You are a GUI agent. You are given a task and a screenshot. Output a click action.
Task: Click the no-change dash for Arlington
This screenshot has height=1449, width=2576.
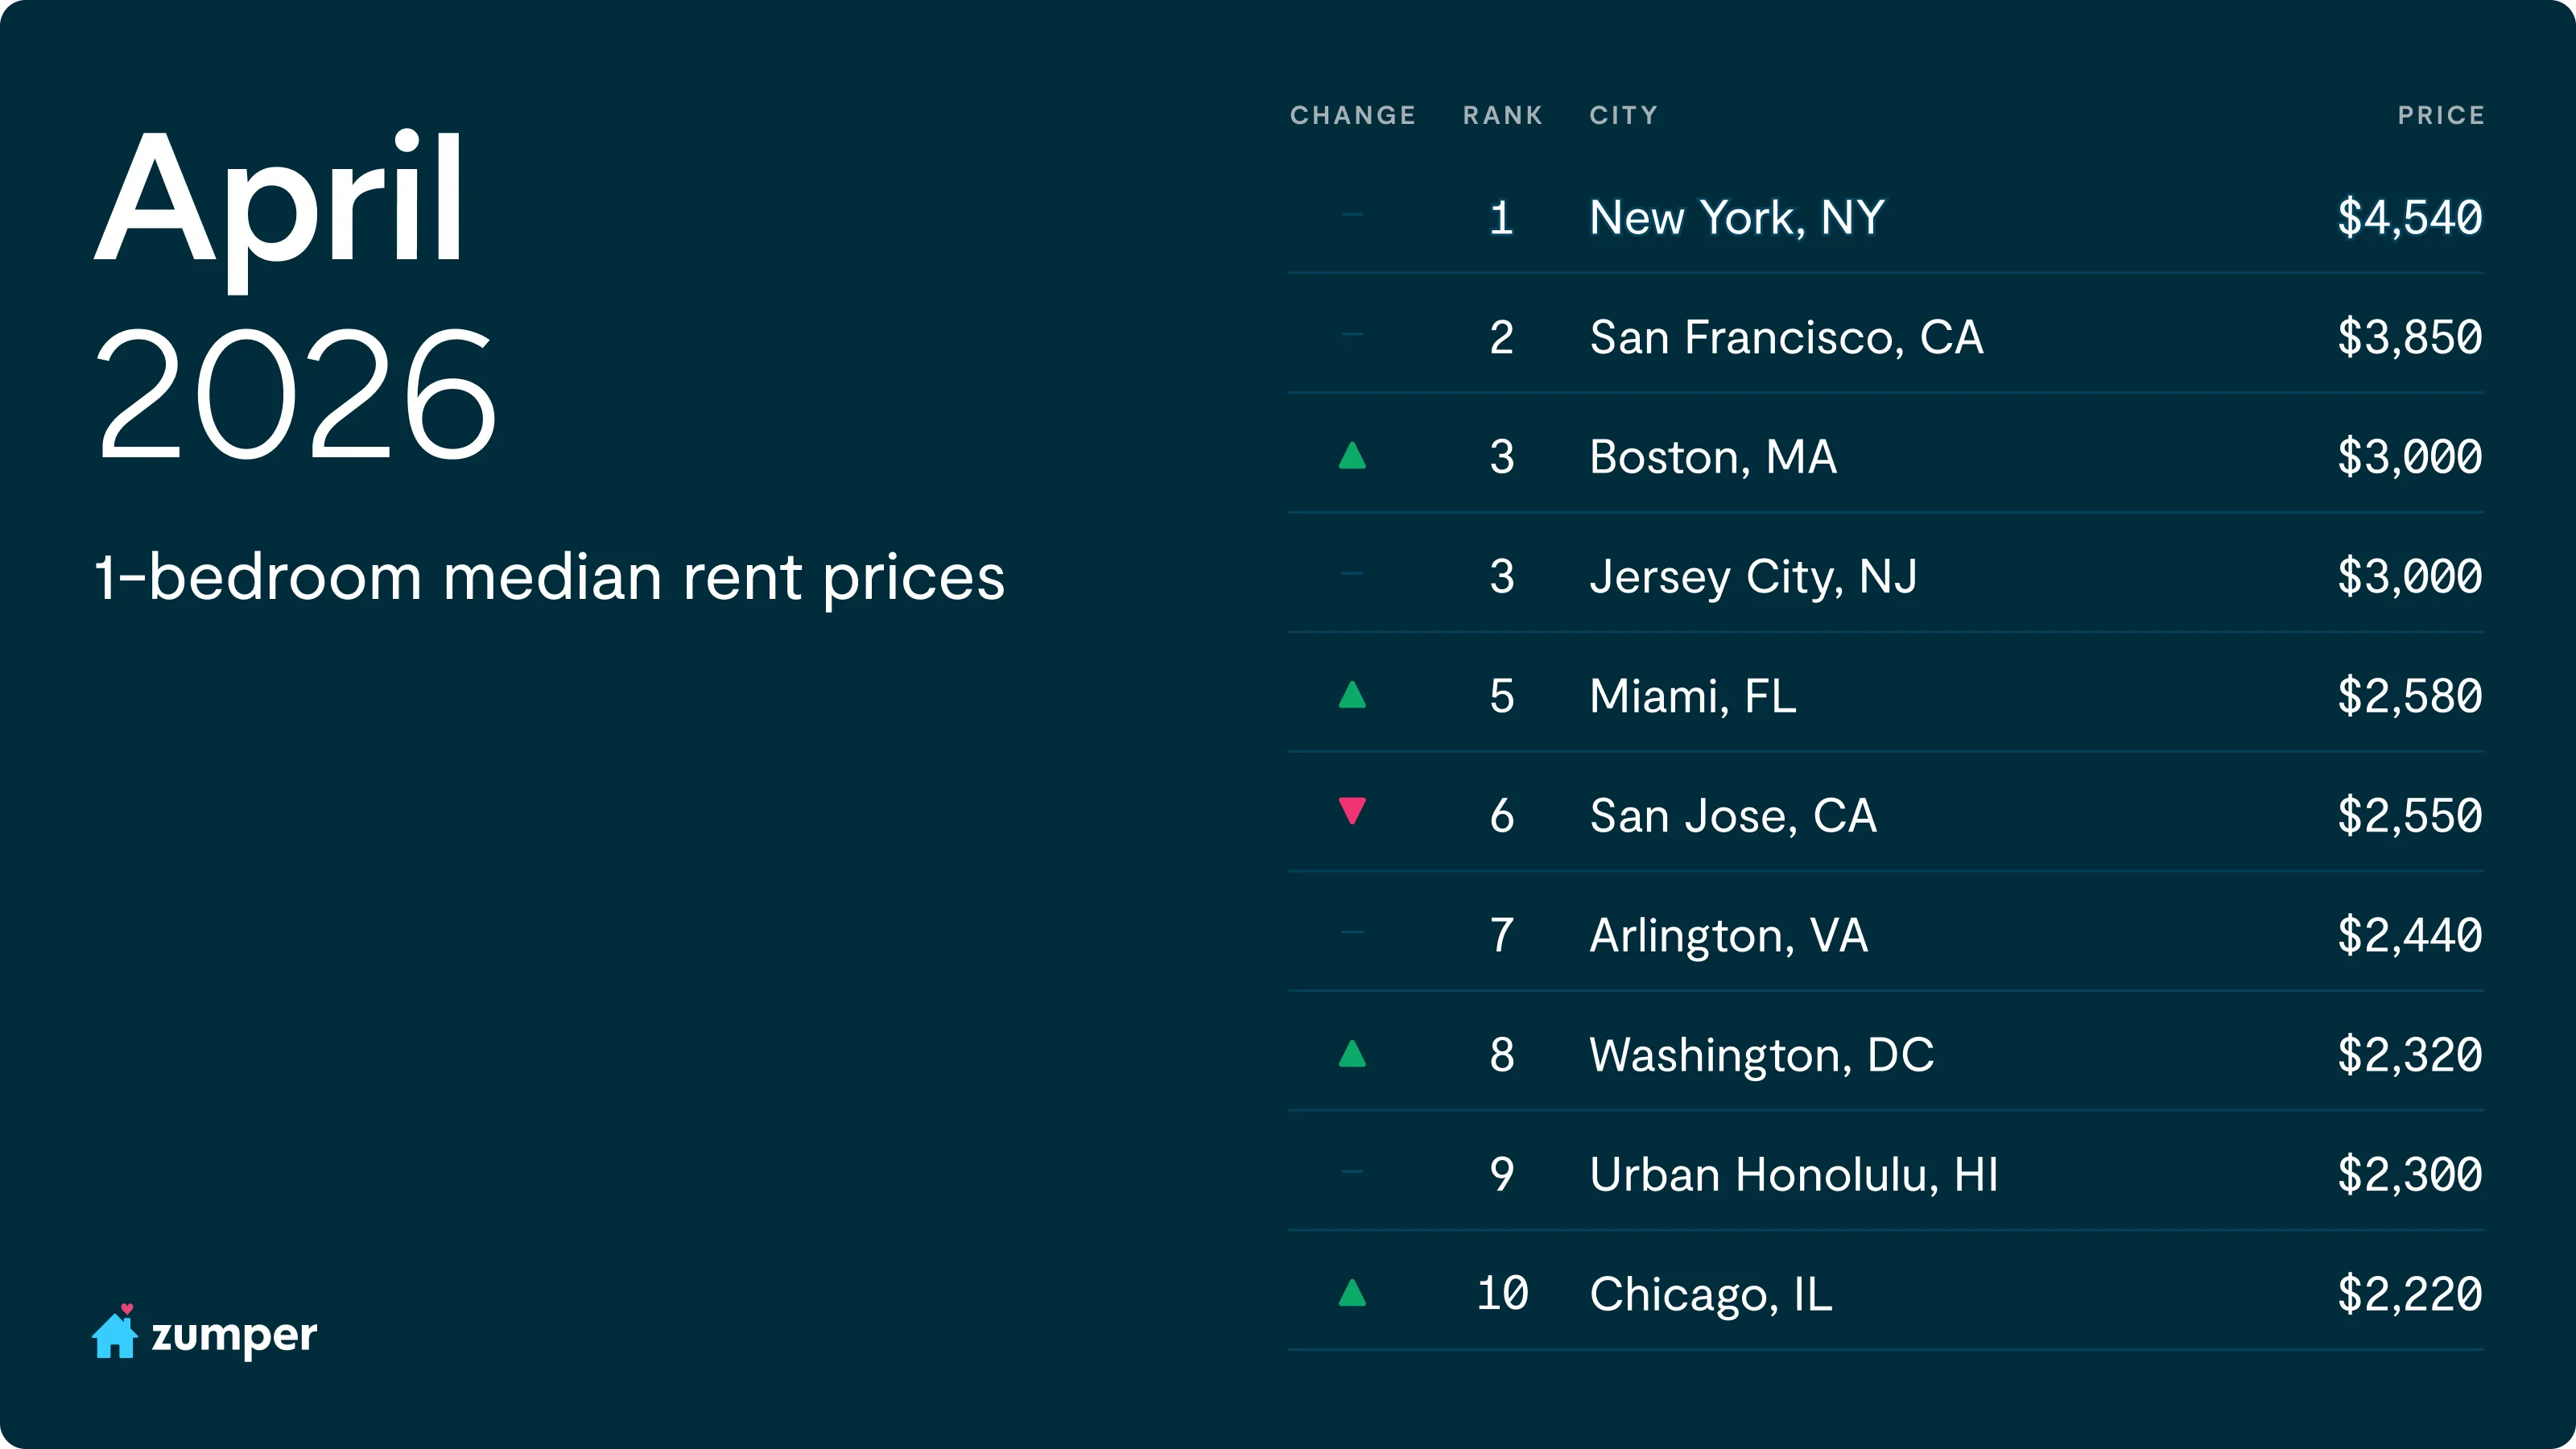(x=1352, y=932)
